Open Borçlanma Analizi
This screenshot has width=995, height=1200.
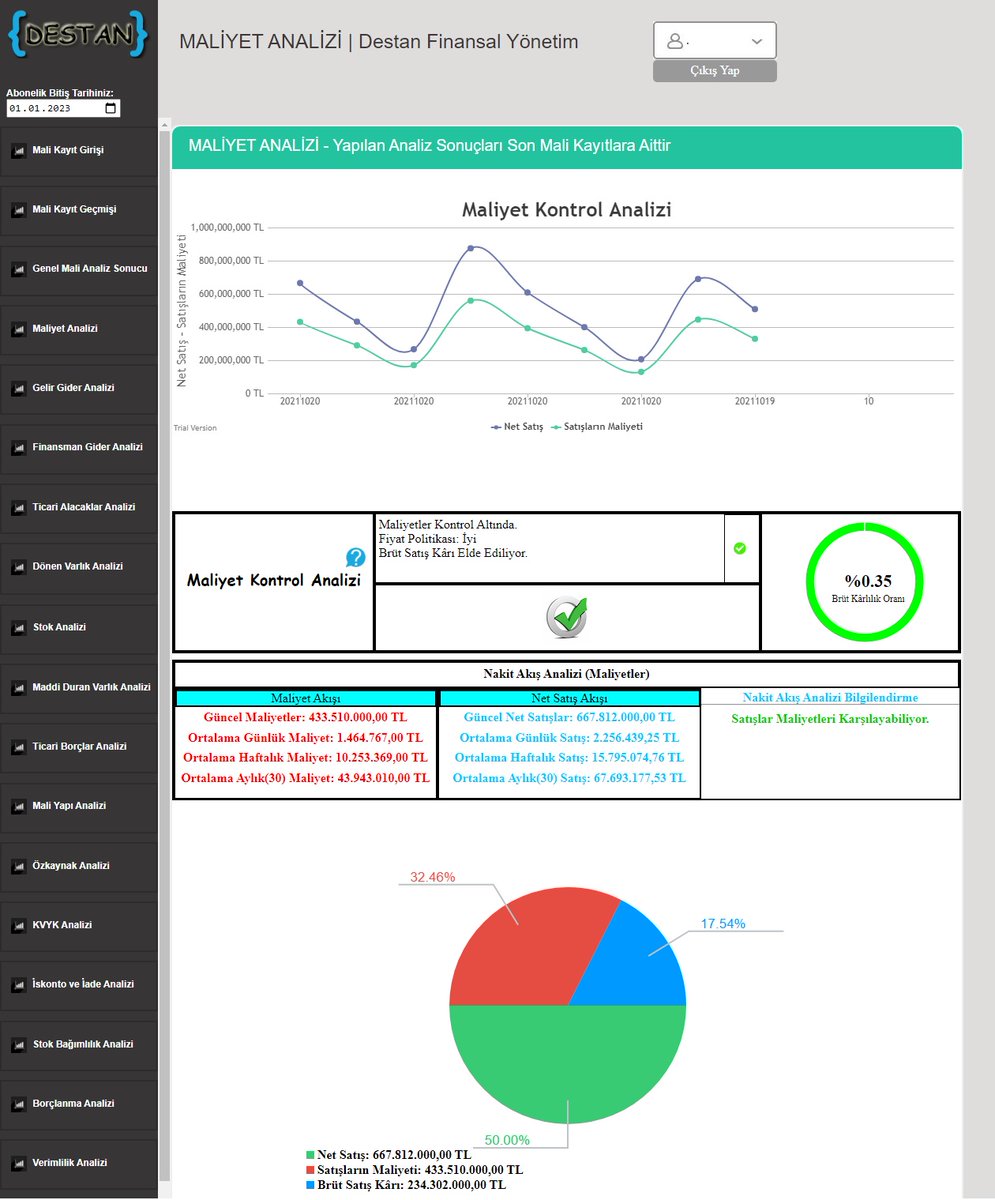79,1104
